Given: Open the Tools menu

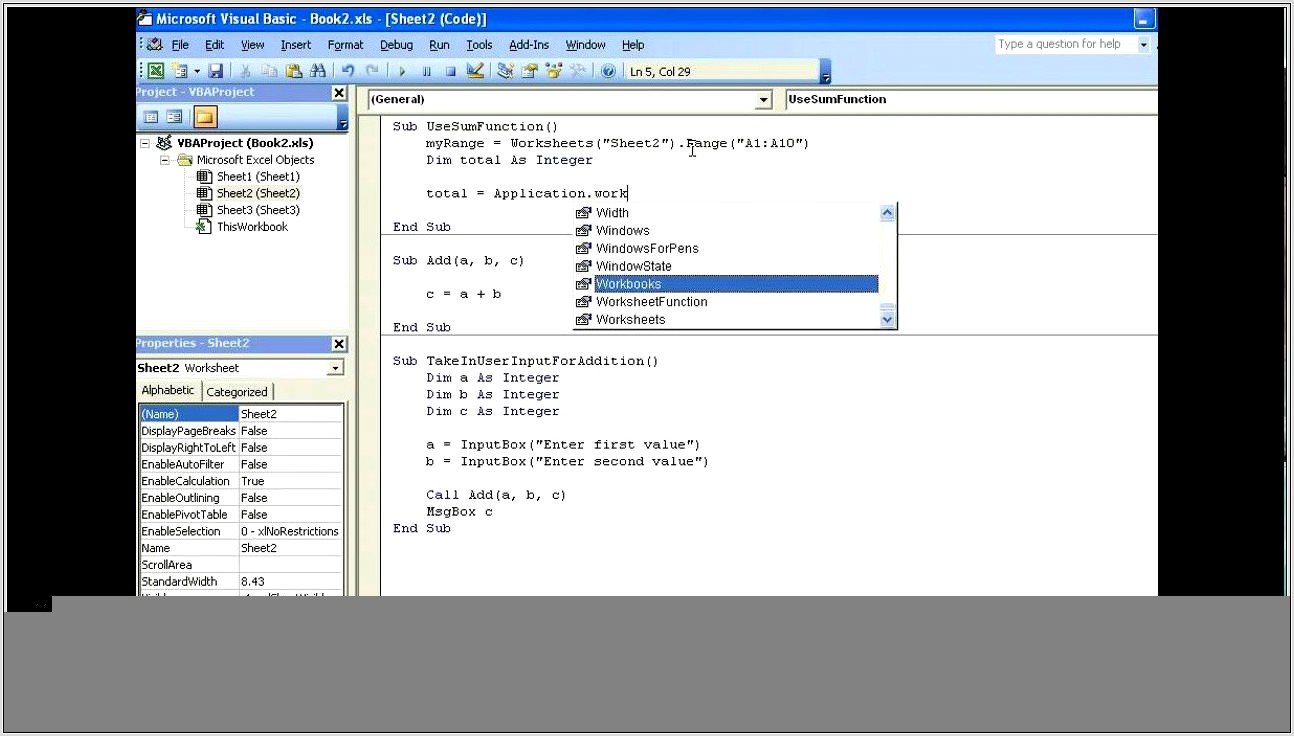Looking at the screenshot, I should [x=480, y=45].
